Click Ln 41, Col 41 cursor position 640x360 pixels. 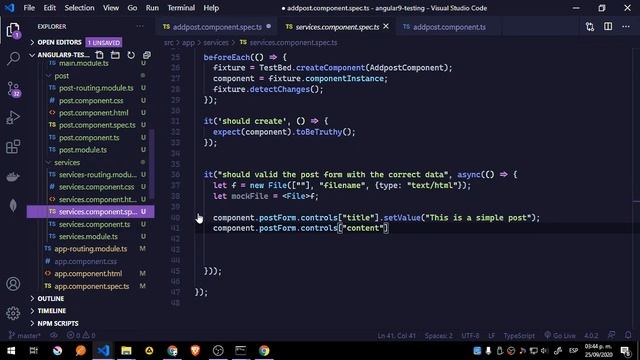coord(396,336)
